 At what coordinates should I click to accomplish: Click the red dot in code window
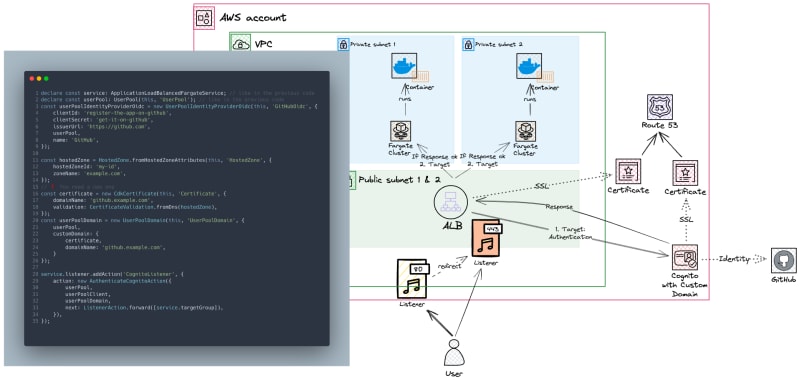tap(32, 79)
